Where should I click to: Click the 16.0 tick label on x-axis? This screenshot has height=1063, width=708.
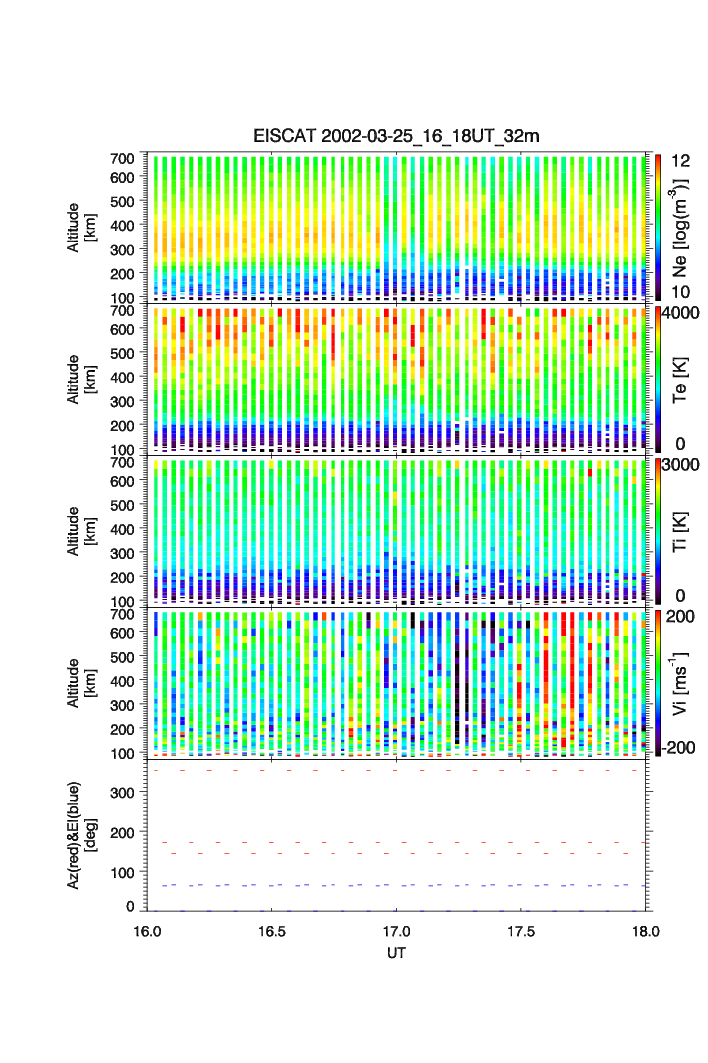tap(147, 929)
